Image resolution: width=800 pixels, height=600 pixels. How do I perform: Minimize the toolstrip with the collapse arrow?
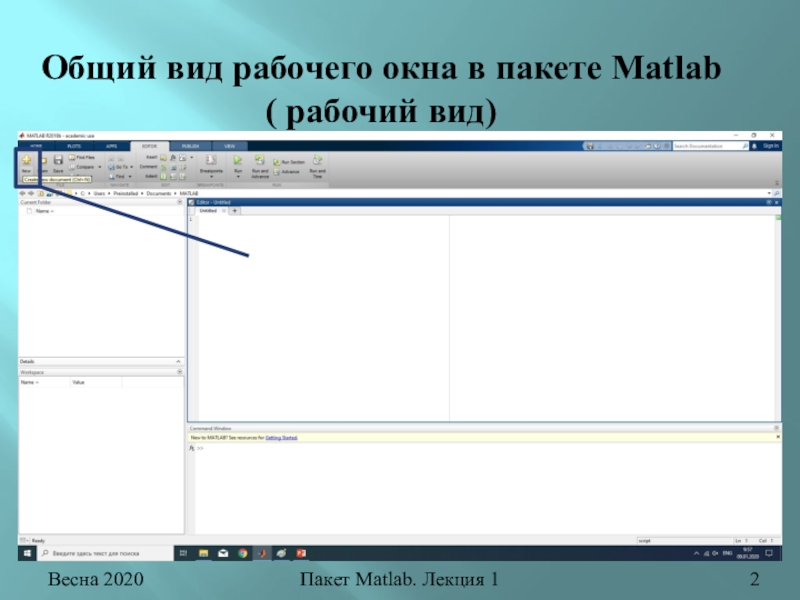pyautogui.click(x=777, y=183)
